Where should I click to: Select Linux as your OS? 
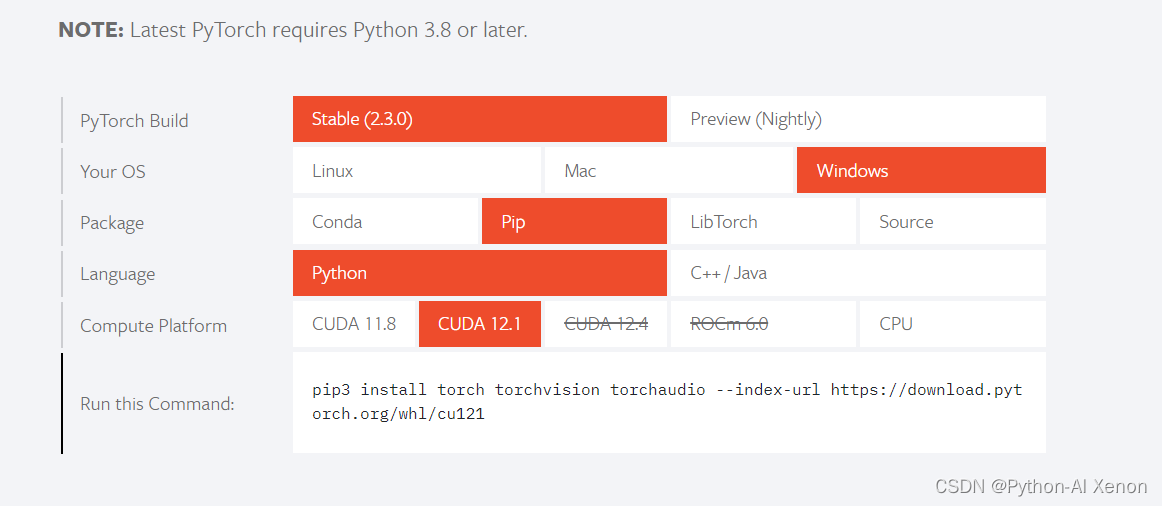pyautogui.click(x=416, y=170)
